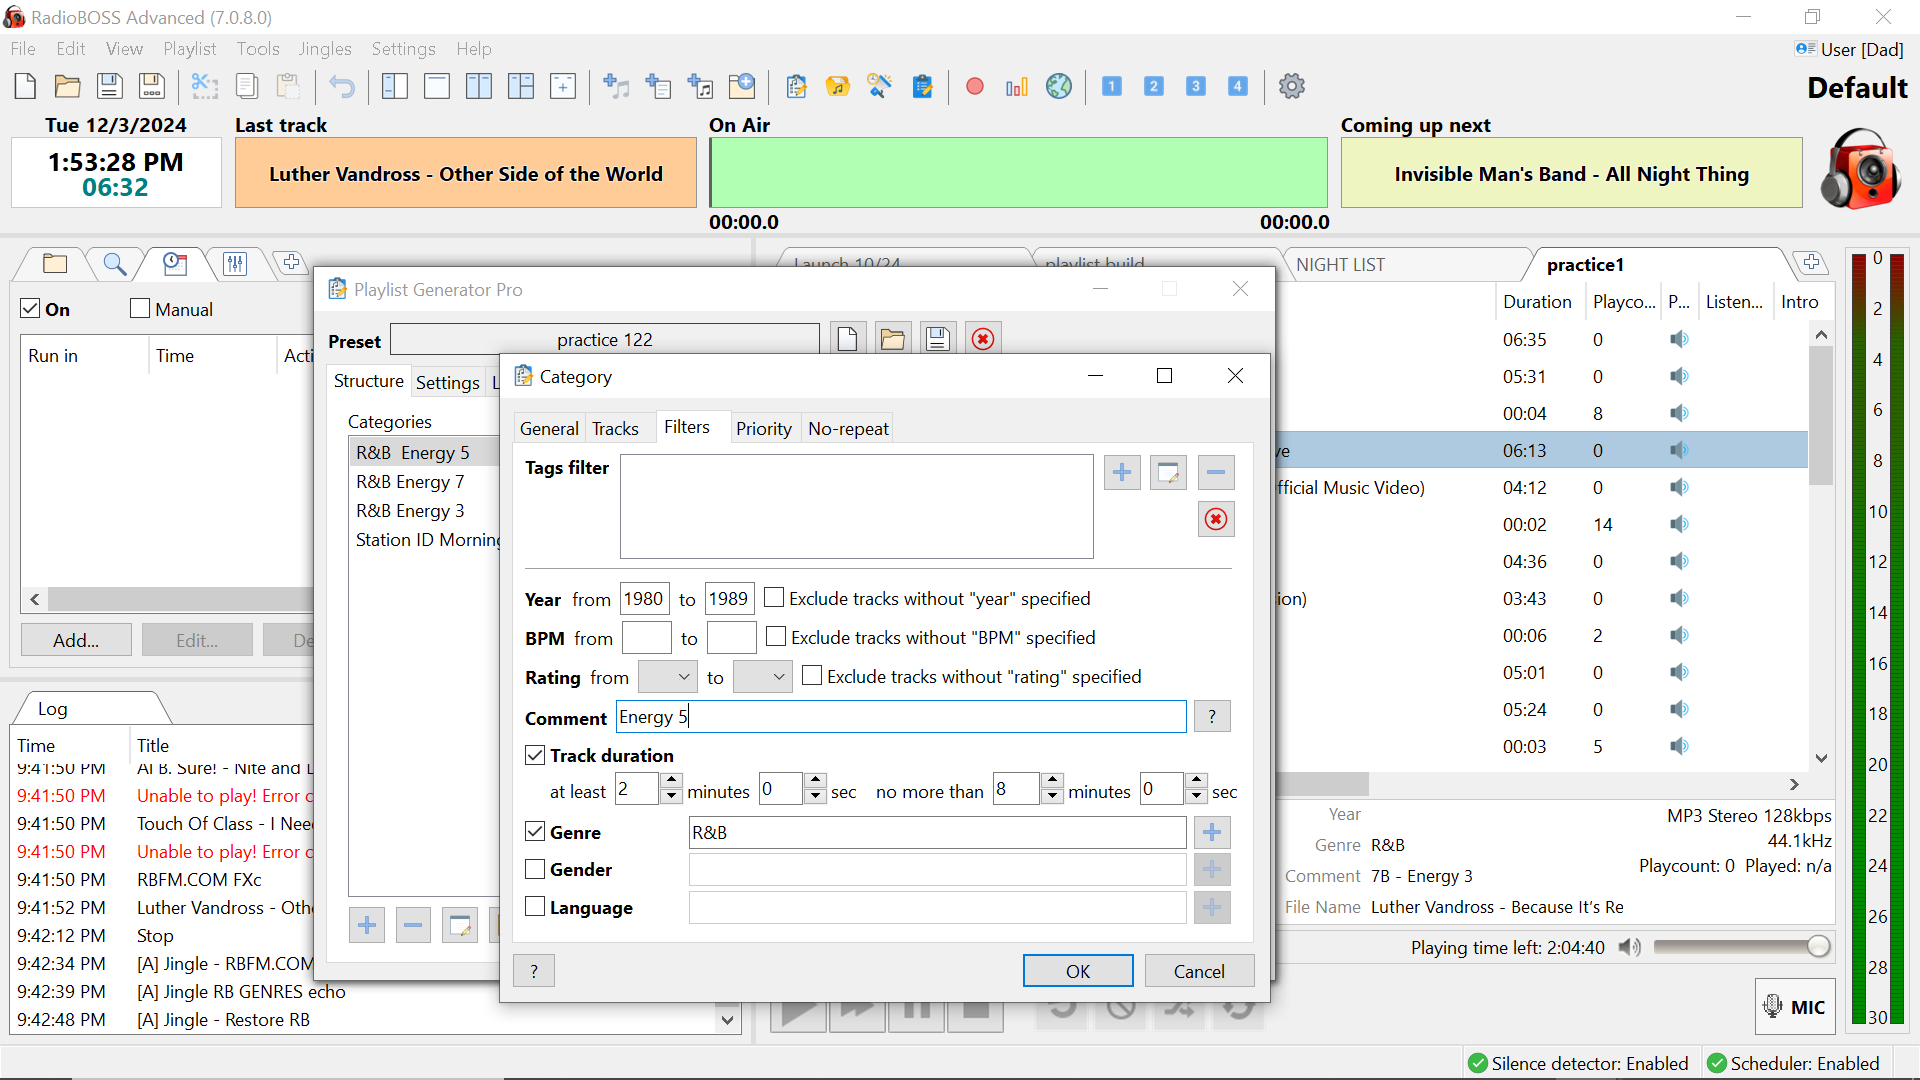Toggle Track duration checkbox on

coord(534,754)
